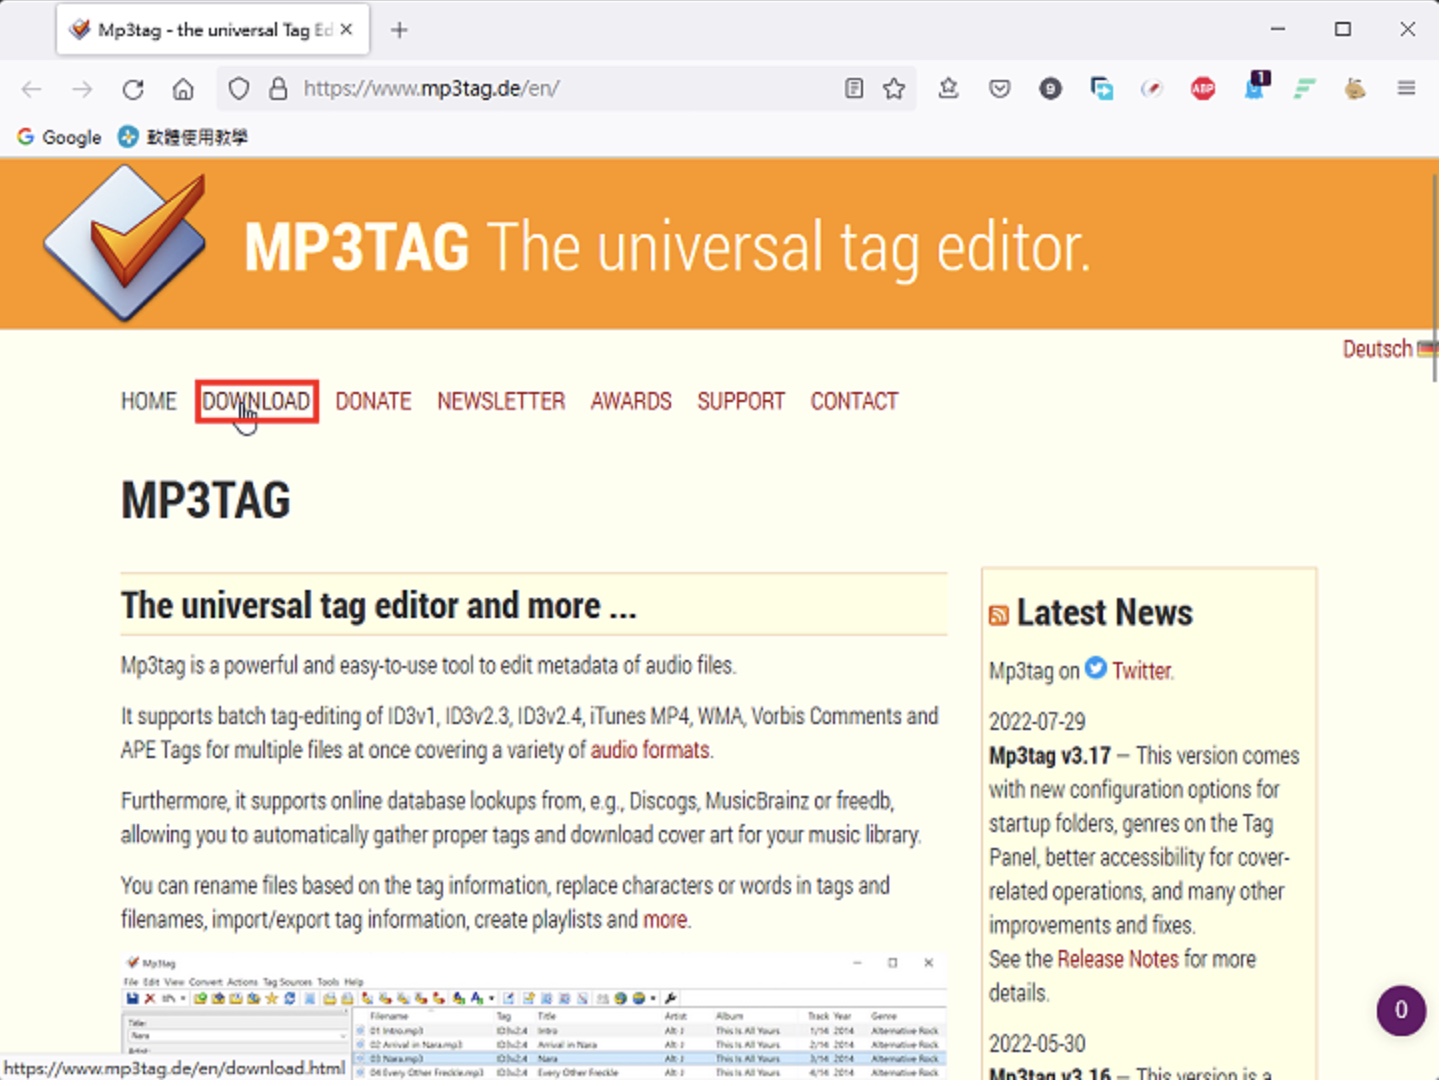Open the downloads tray icon in toolbar
Screen dimensions: 1446x1086
coord(952,89)
